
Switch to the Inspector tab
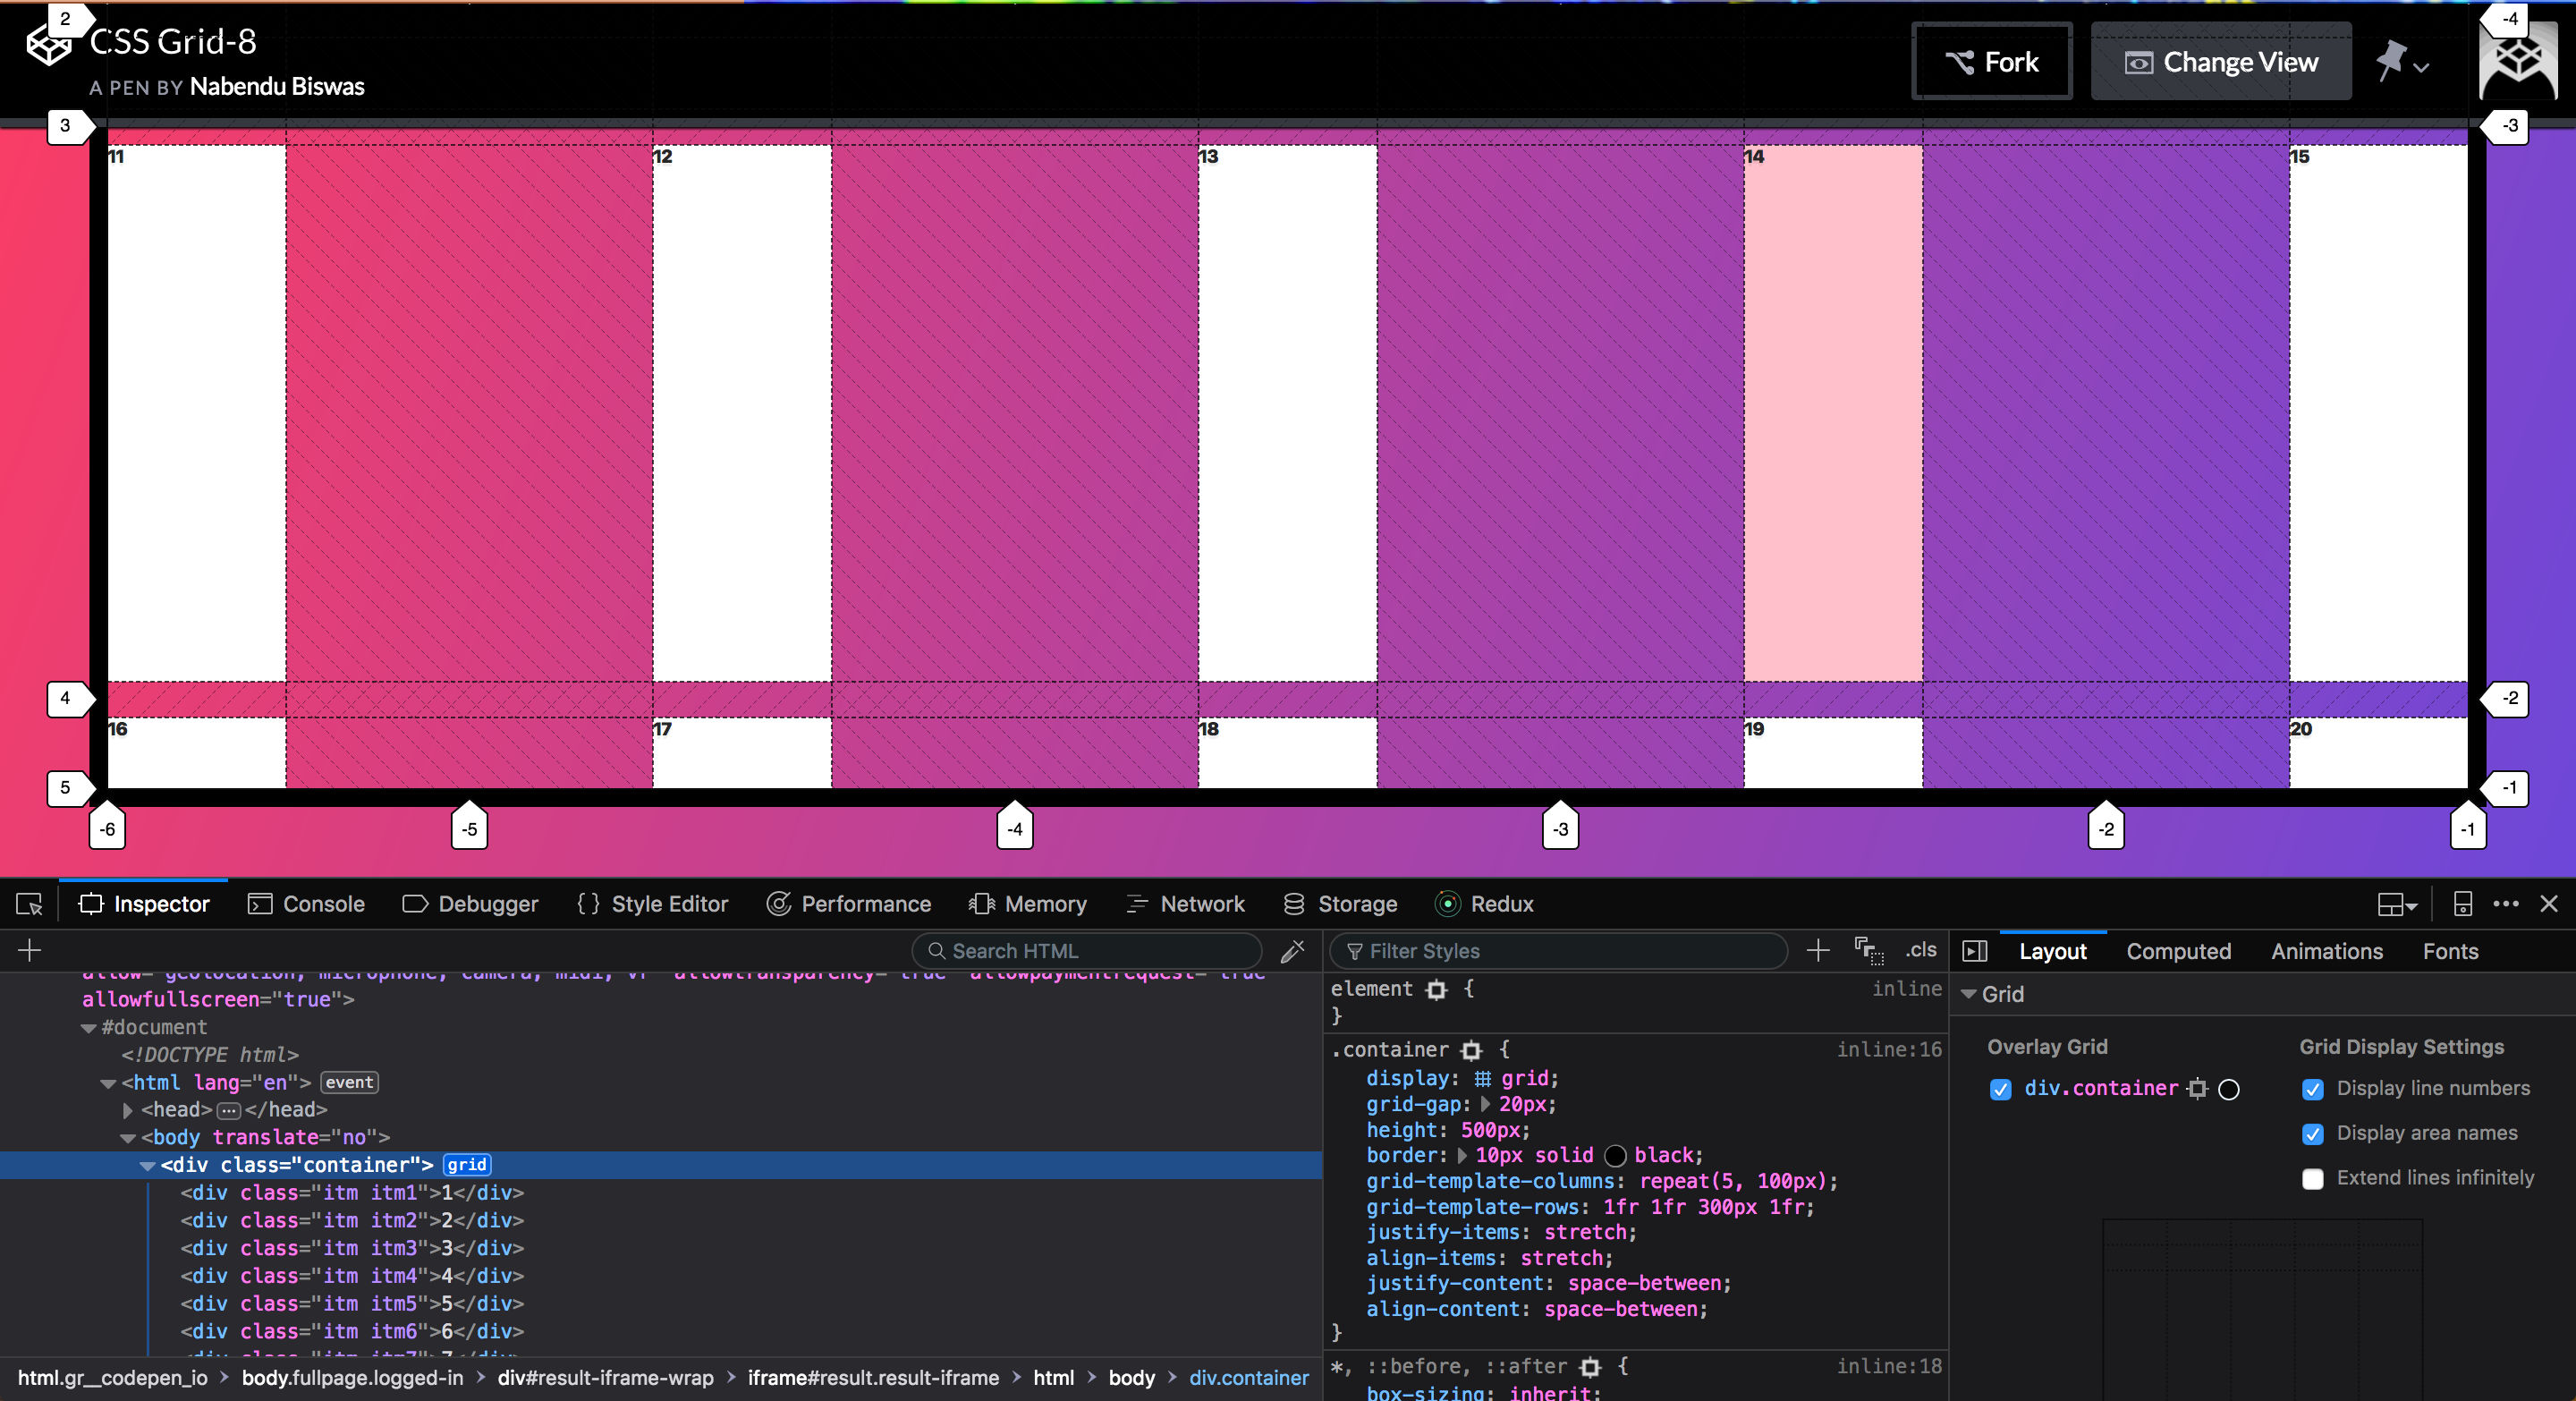pos(144,904)
